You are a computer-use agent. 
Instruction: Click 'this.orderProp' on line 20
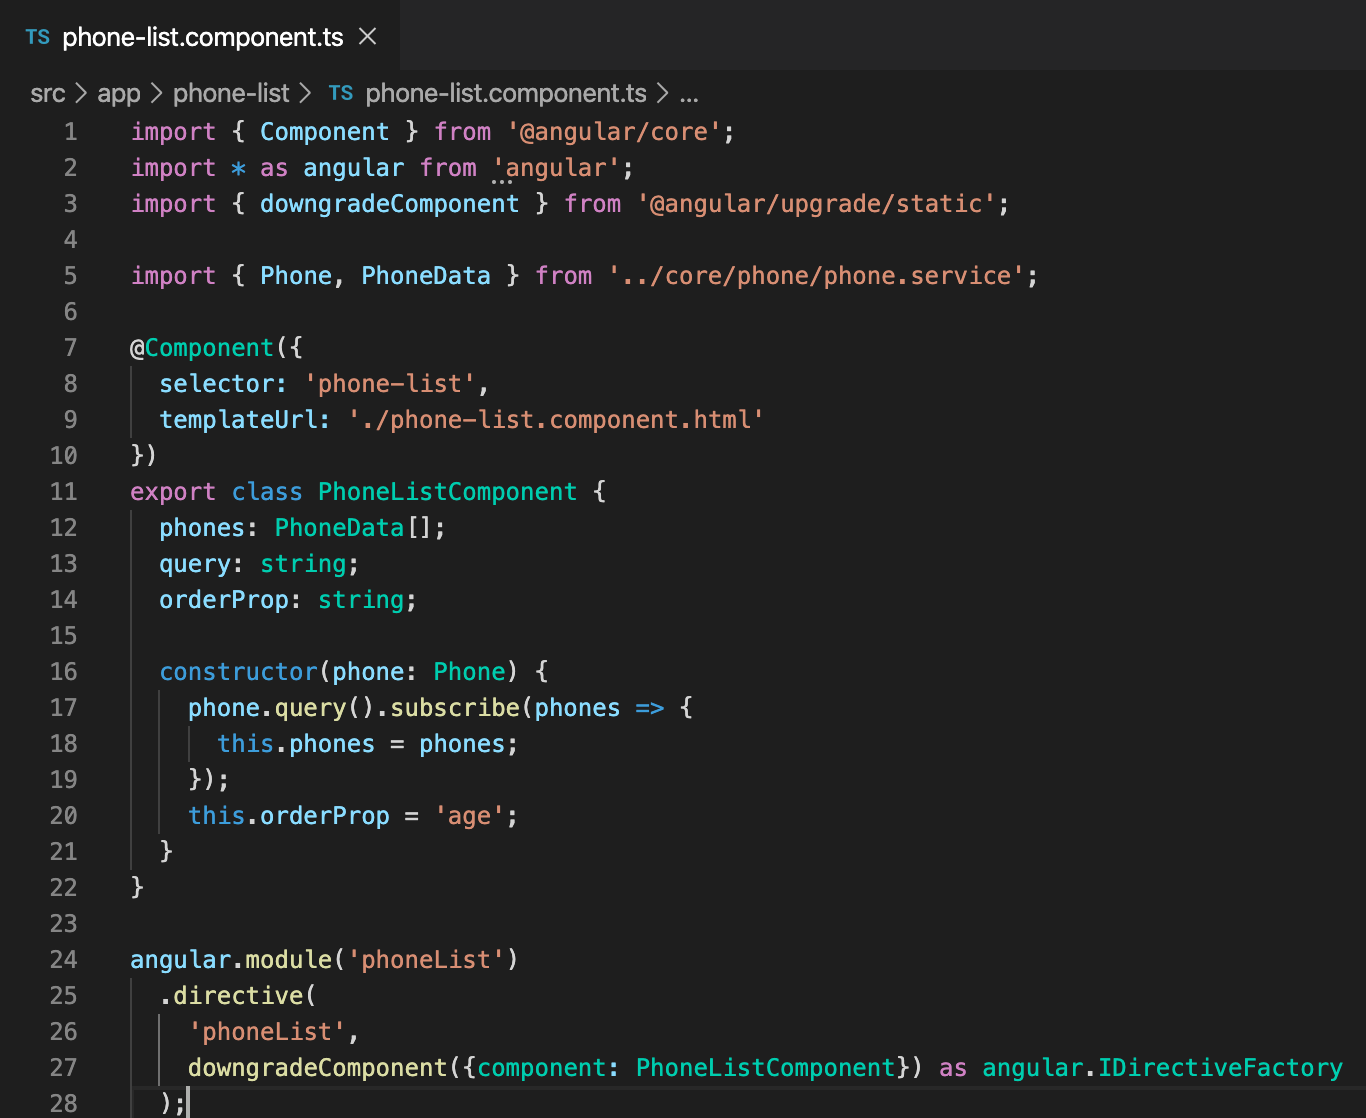tap(289, 816)
